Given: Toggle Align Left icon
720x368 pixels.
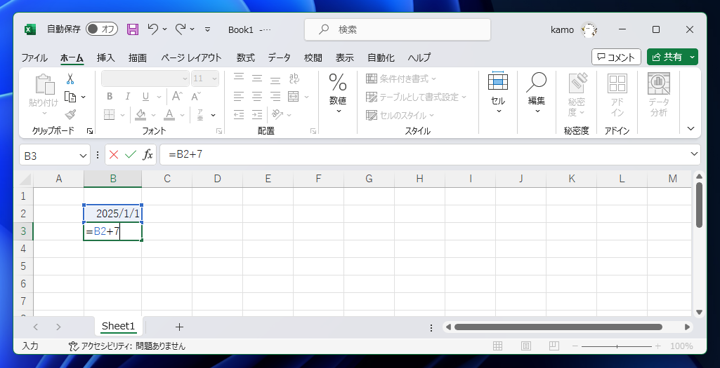Looking at the screenshot, I should coord(239,96).
